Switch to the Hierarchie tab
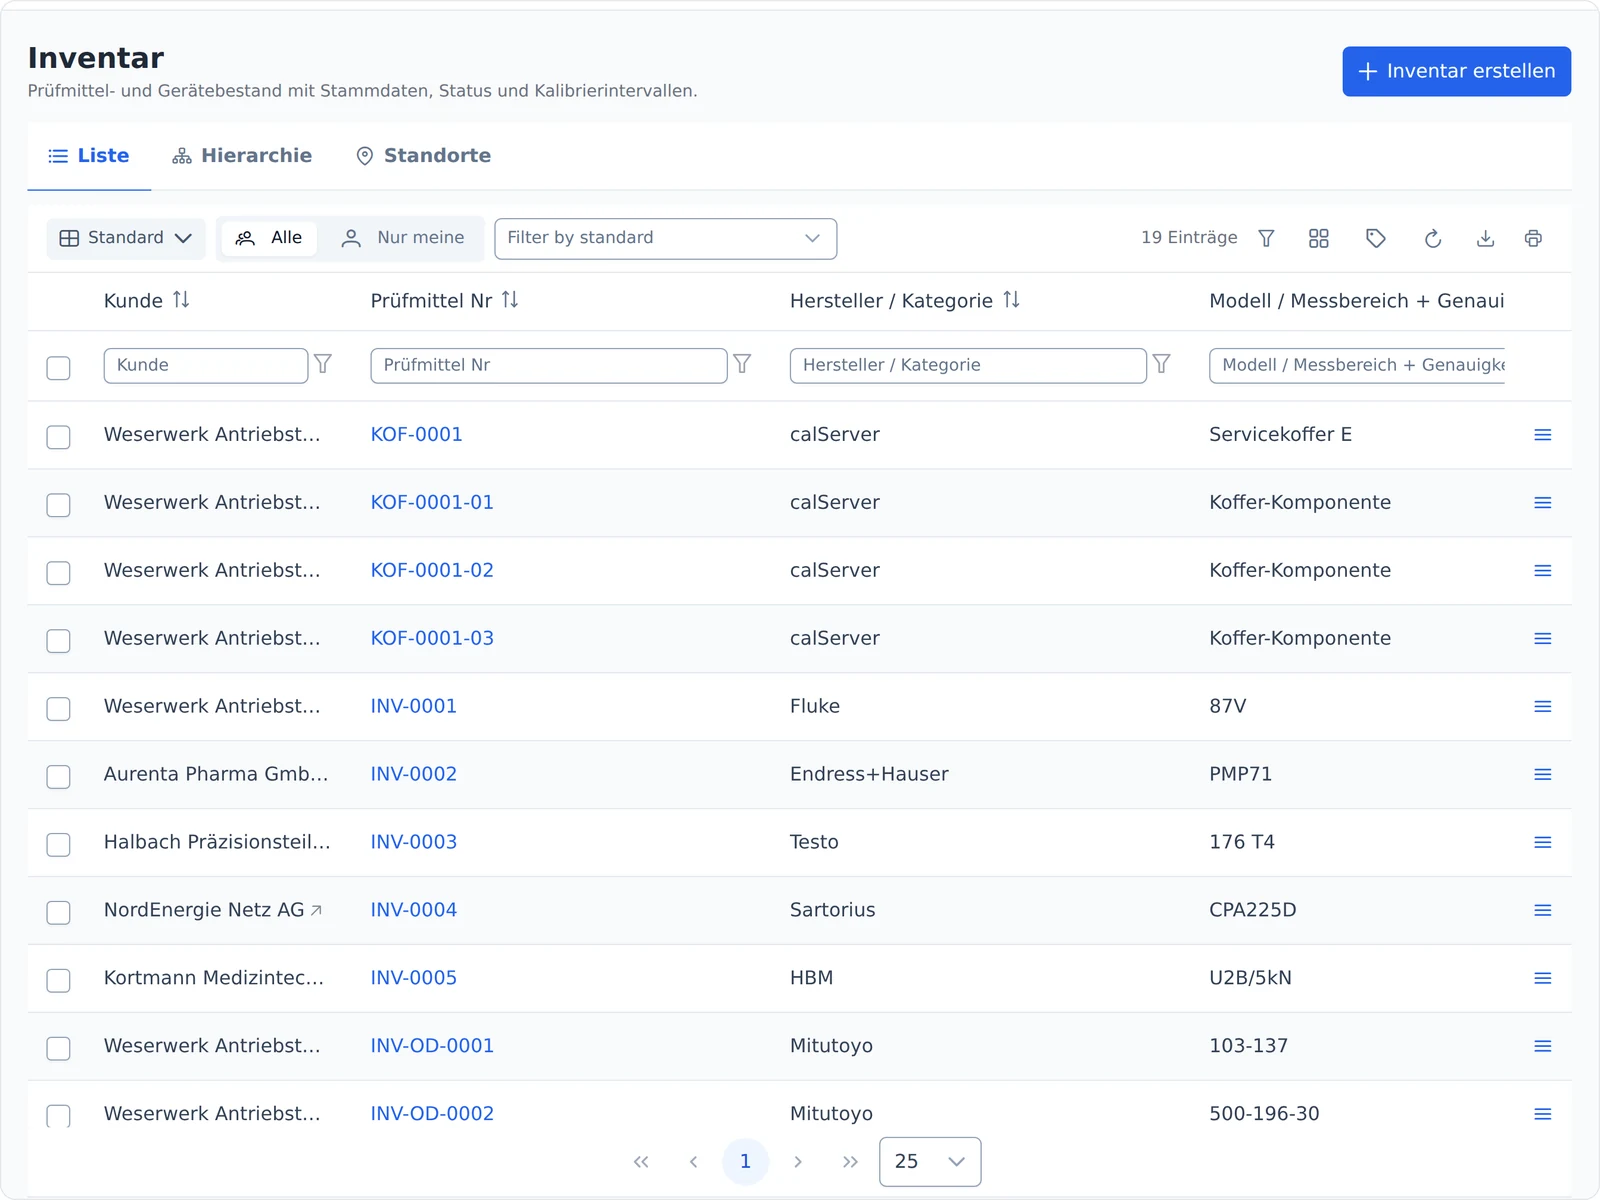1600x1200 pixels. click(x=242, y=156)
